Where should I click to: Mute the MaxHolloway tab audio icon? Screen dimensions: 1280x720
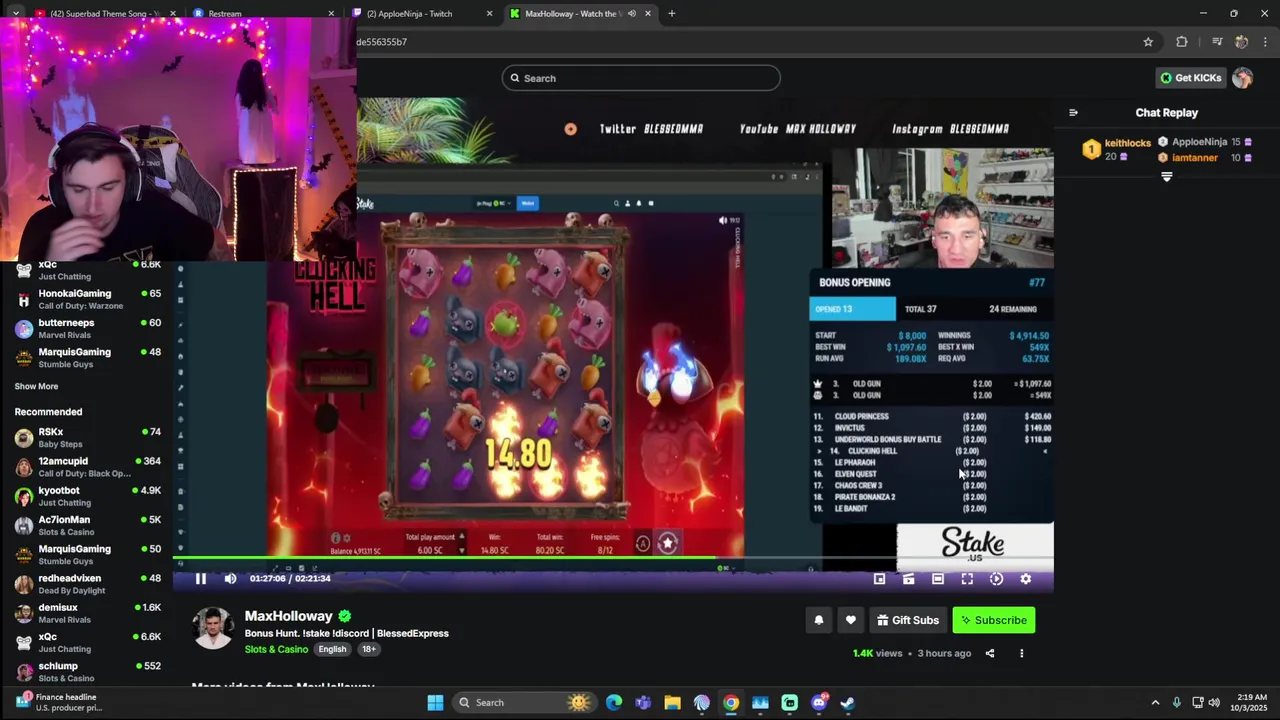tap(631, 14)
